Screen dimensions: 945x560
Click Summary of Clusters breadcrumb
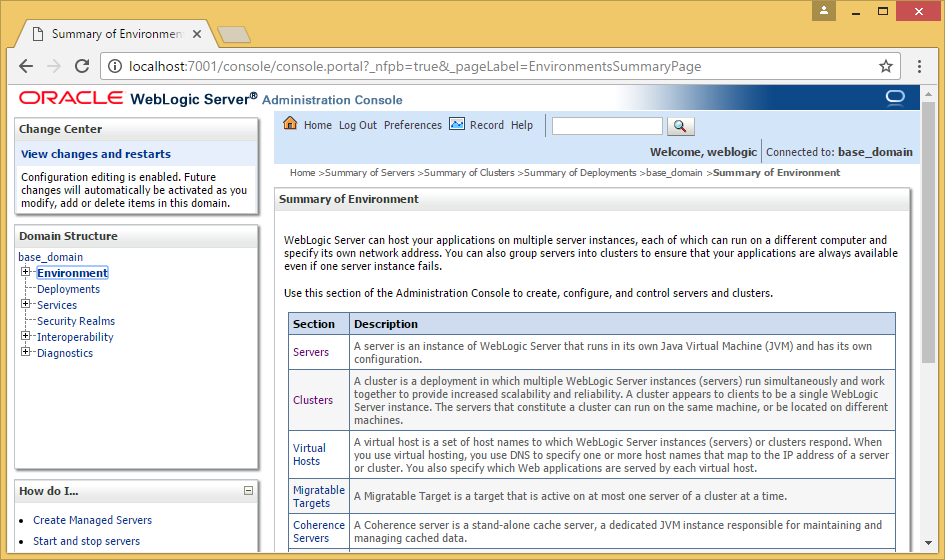click(469, 172)
